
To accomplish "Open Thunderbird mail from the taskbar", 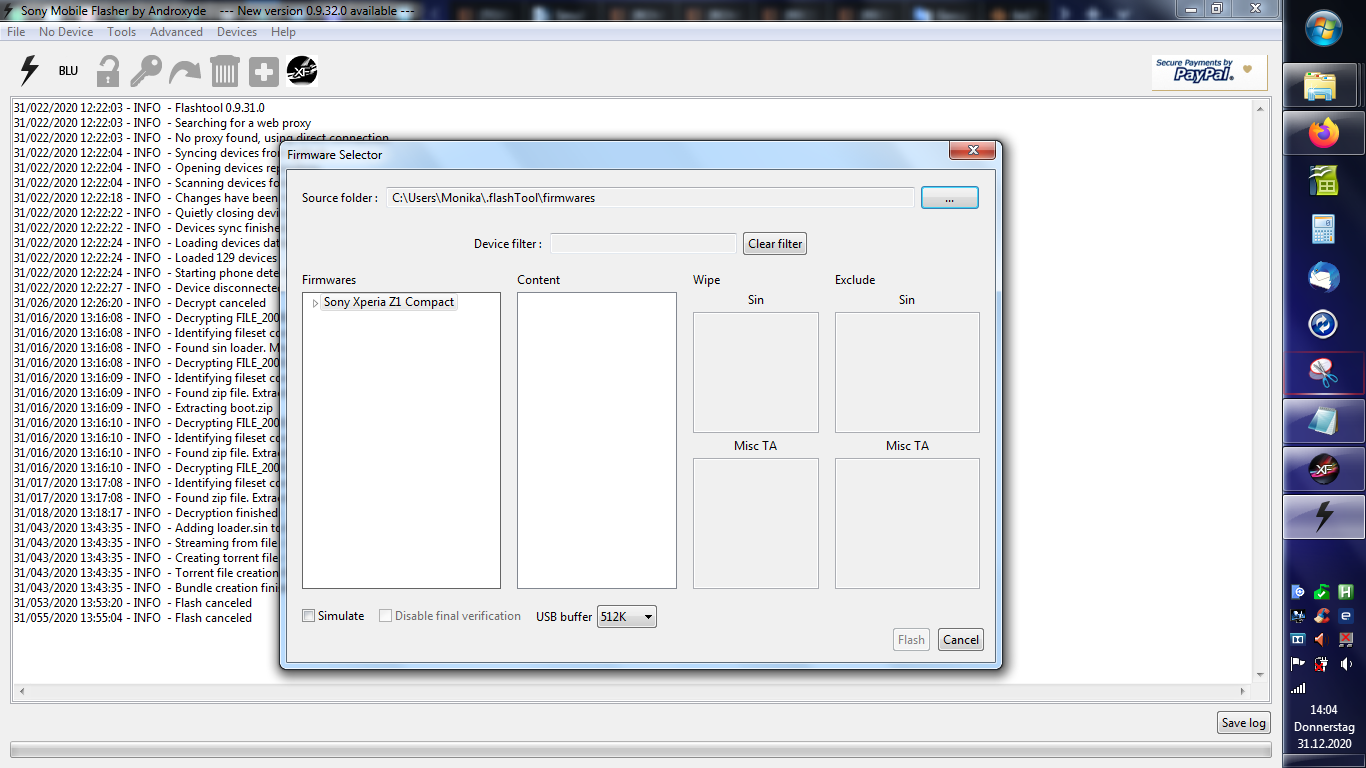I will click(x=1324, y=277).
